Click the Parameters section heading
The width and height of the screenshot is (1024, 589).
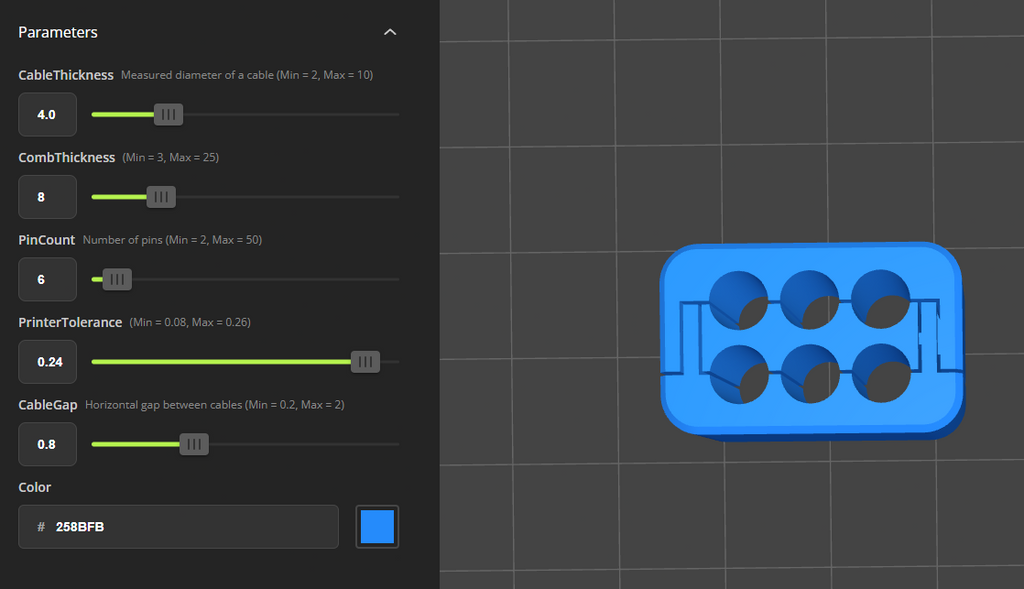coord(57,32)
